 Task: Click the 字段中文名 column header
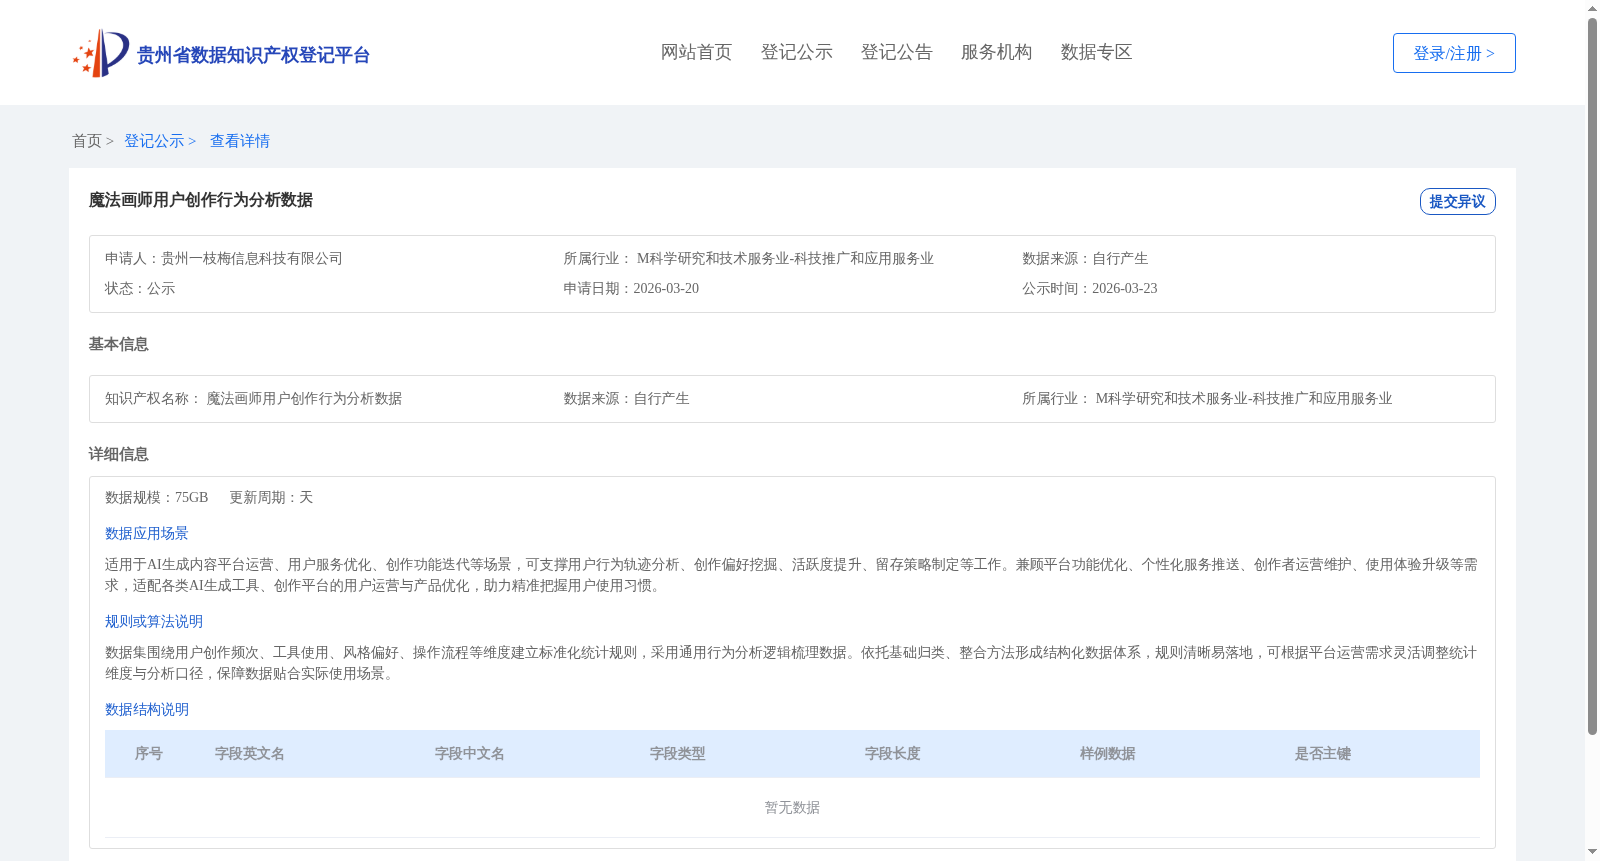(470, 754)
